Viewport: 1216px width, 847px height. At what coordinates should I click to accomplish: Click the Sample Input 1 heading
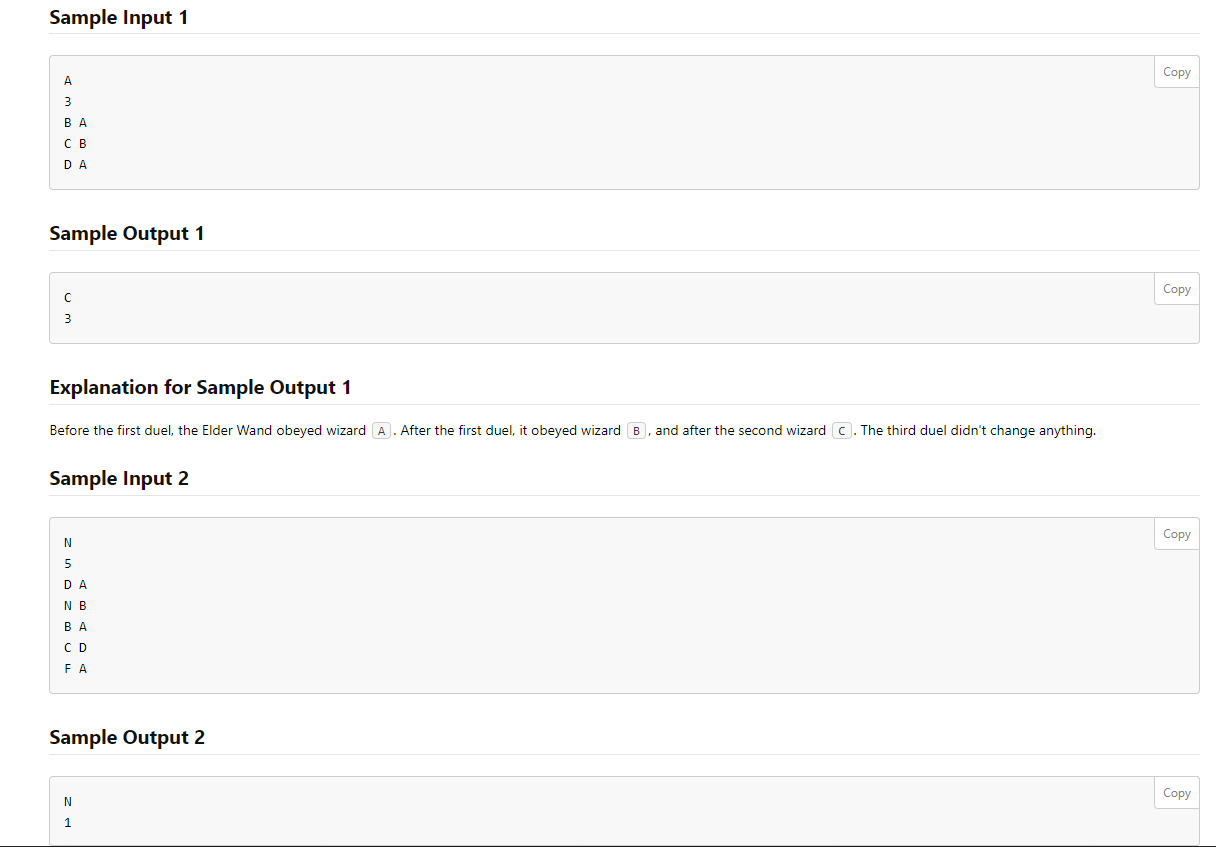pos(118,17)
